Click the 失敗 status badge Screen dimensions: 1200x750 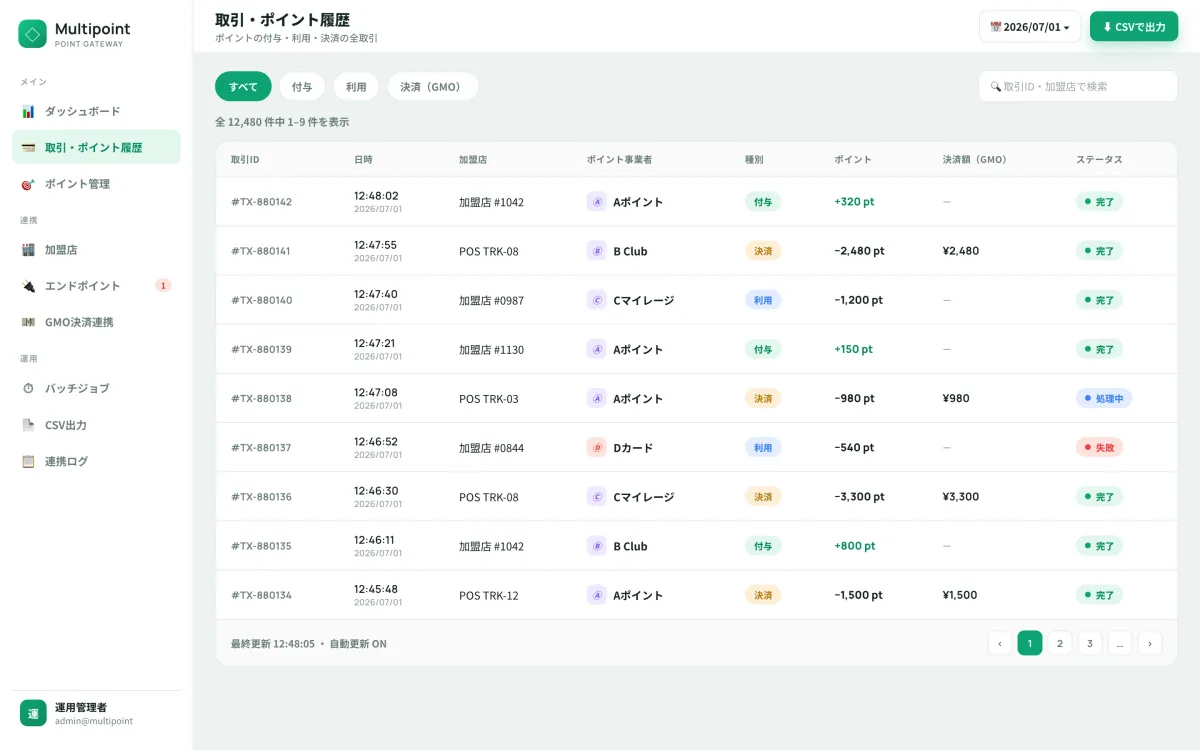tap(1099, 447)
